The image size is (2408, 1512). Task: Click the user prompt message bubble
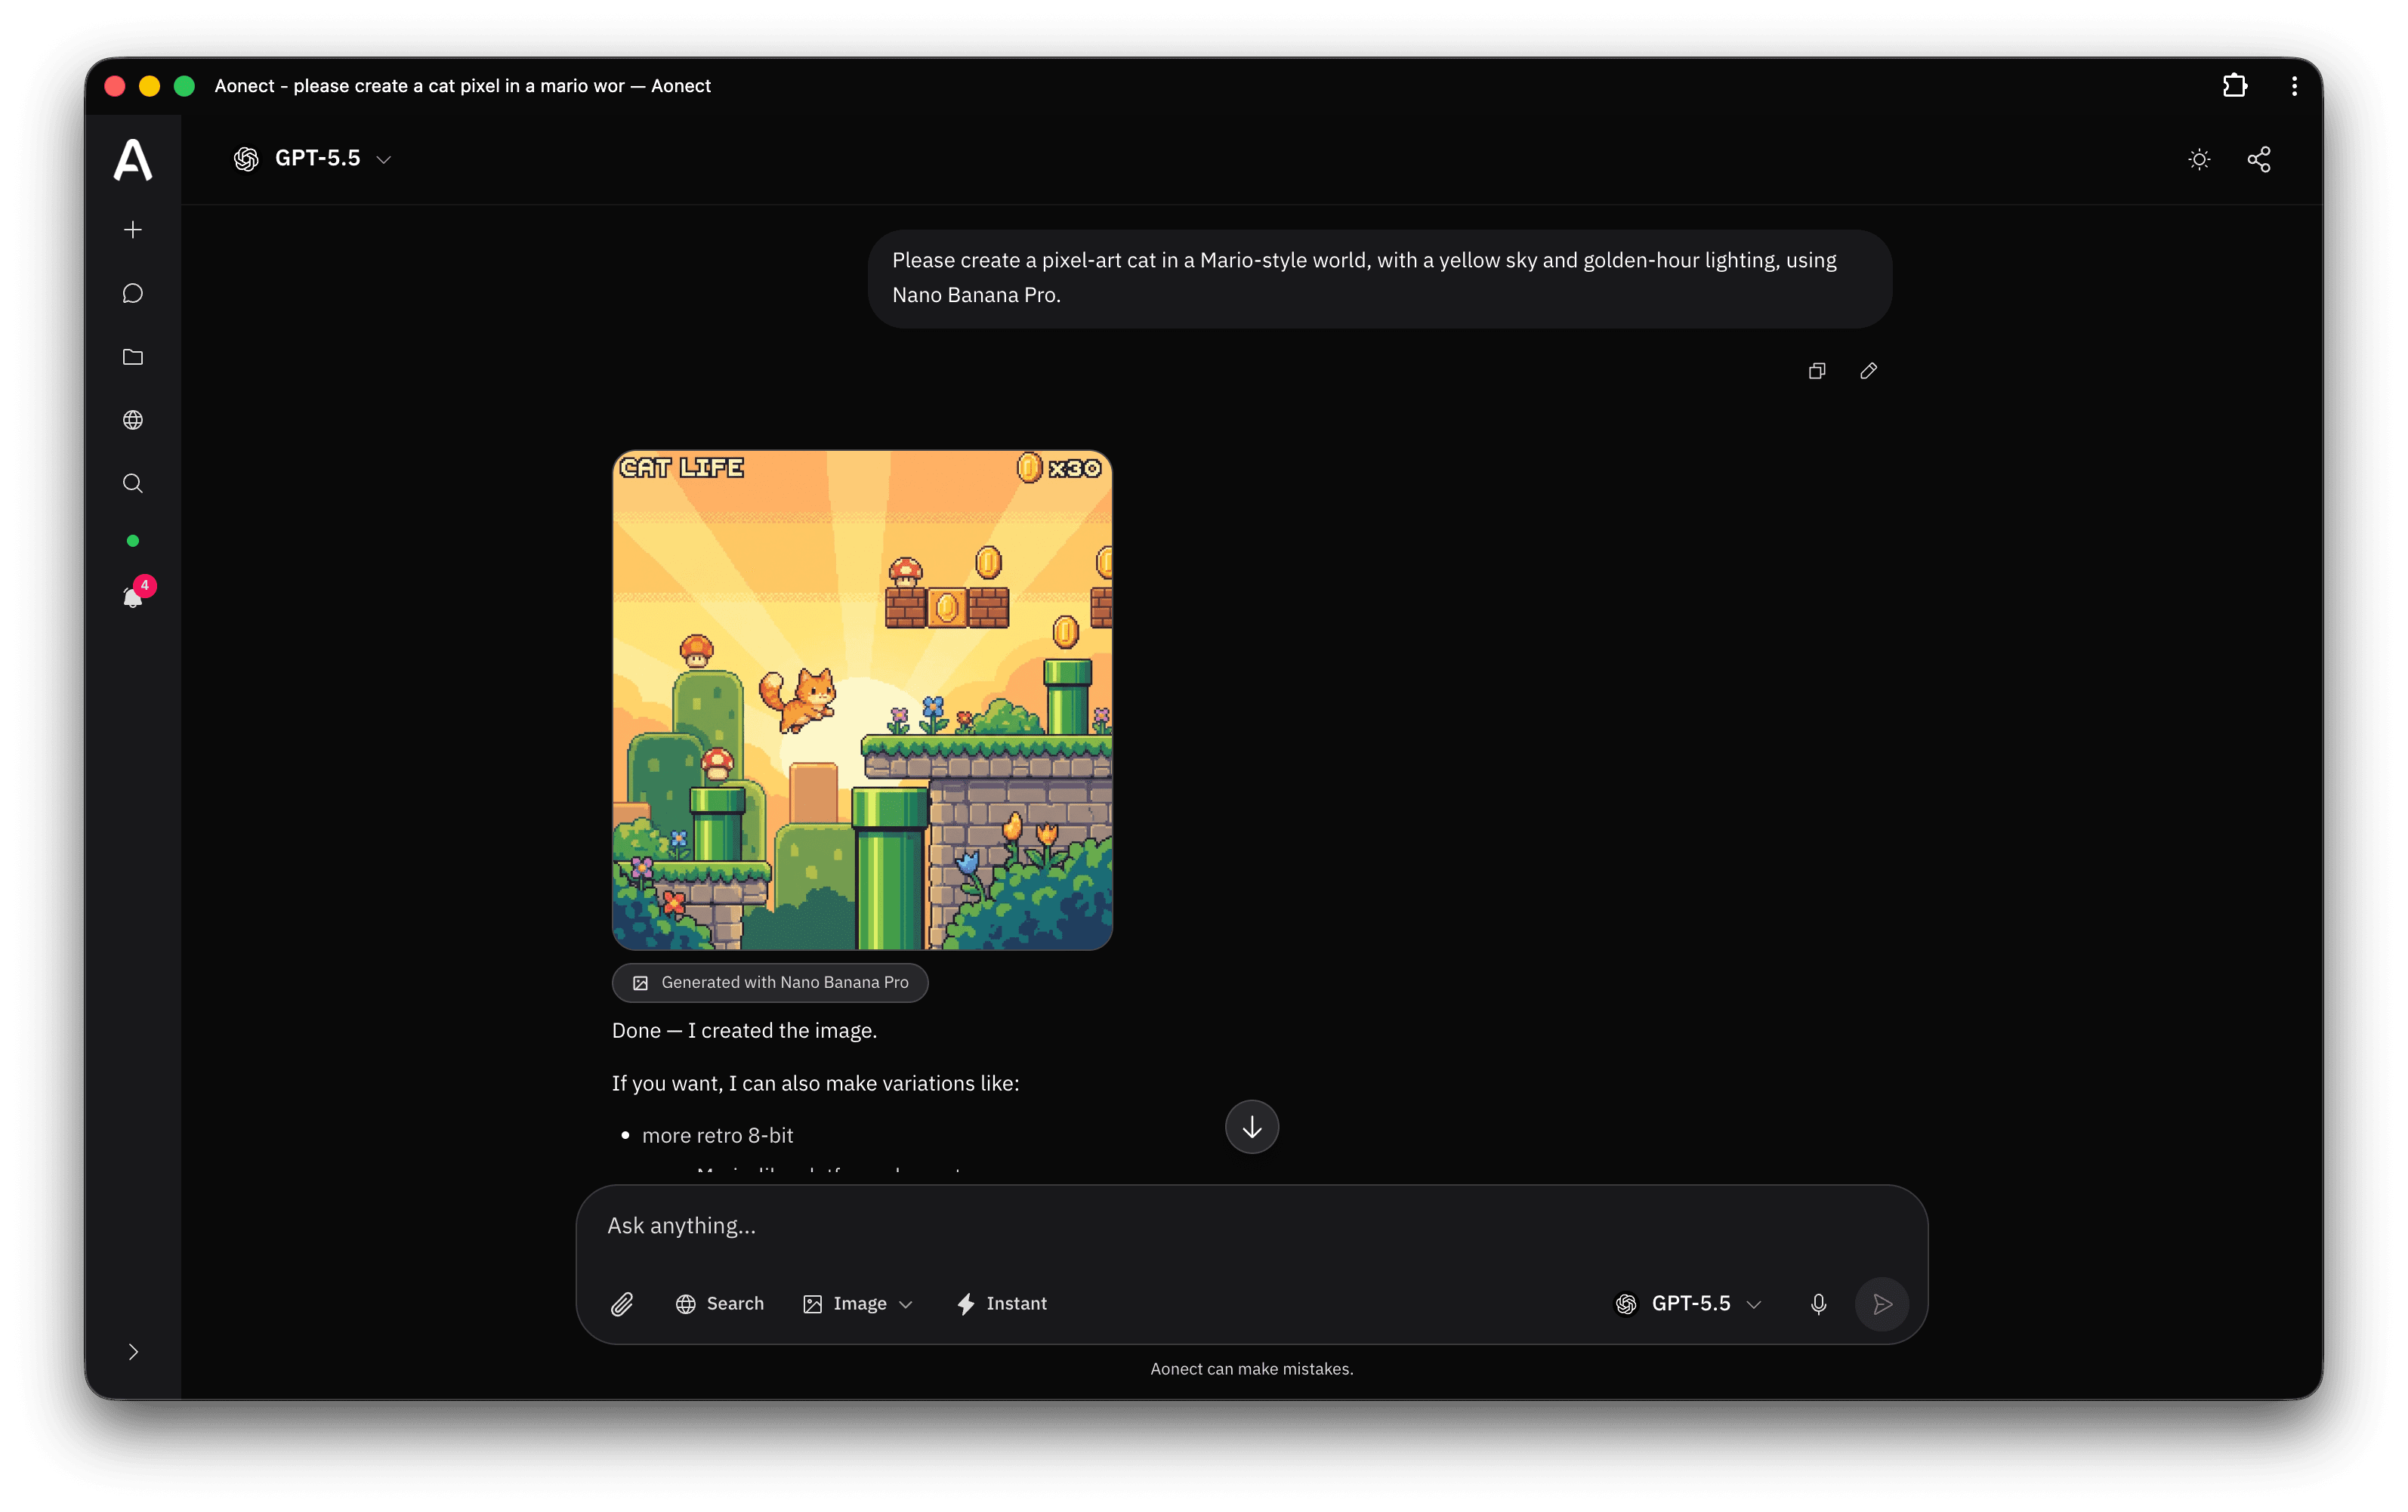[x=1380, y=278]
